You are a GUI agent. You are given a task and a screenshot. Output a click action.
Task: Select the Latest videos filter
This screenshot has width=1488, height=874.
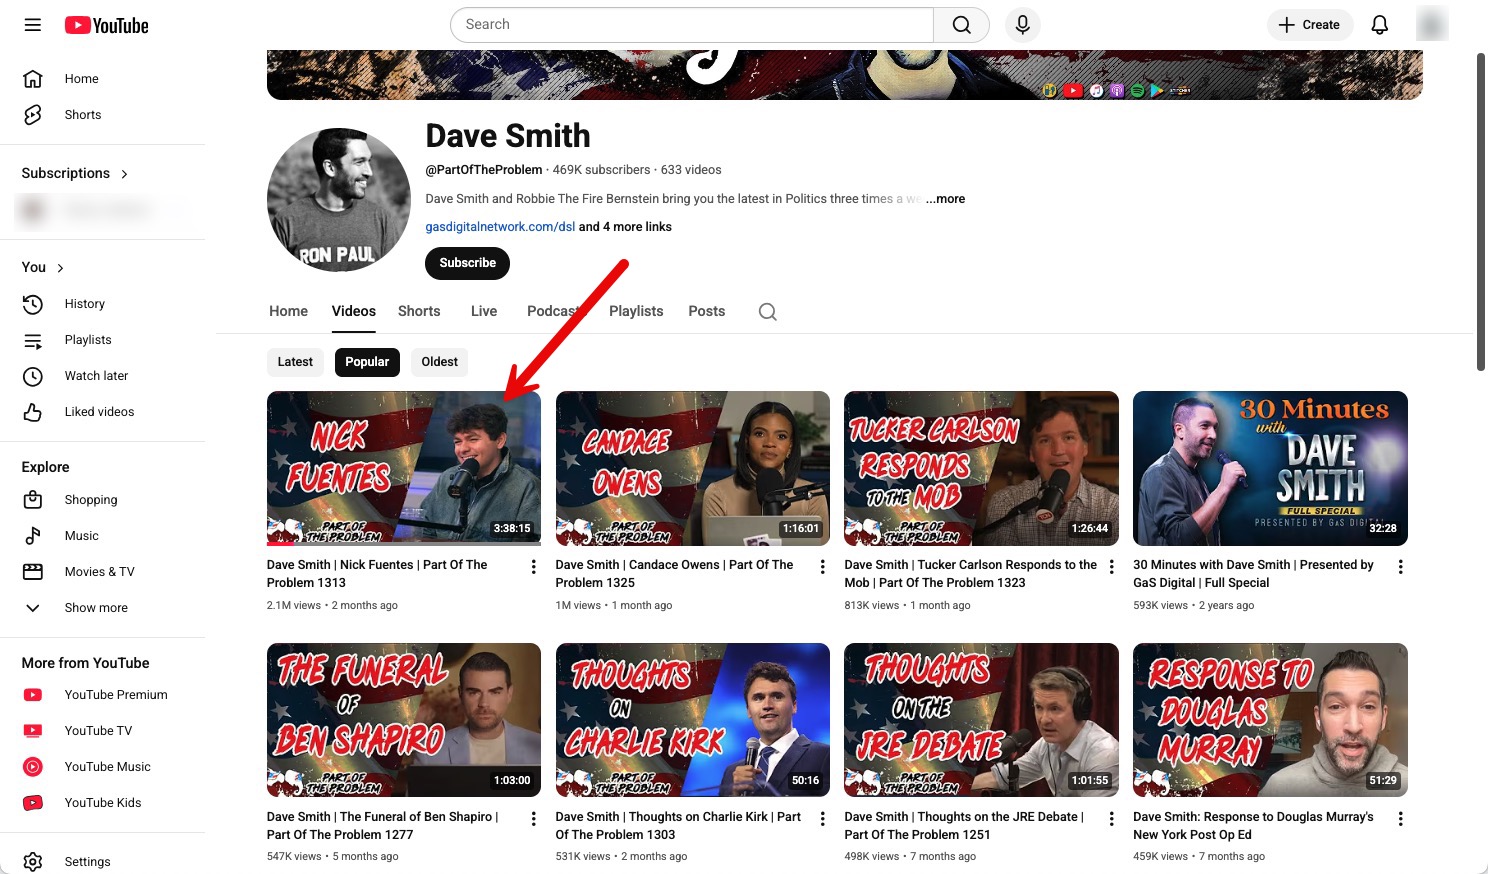(295, 362)
